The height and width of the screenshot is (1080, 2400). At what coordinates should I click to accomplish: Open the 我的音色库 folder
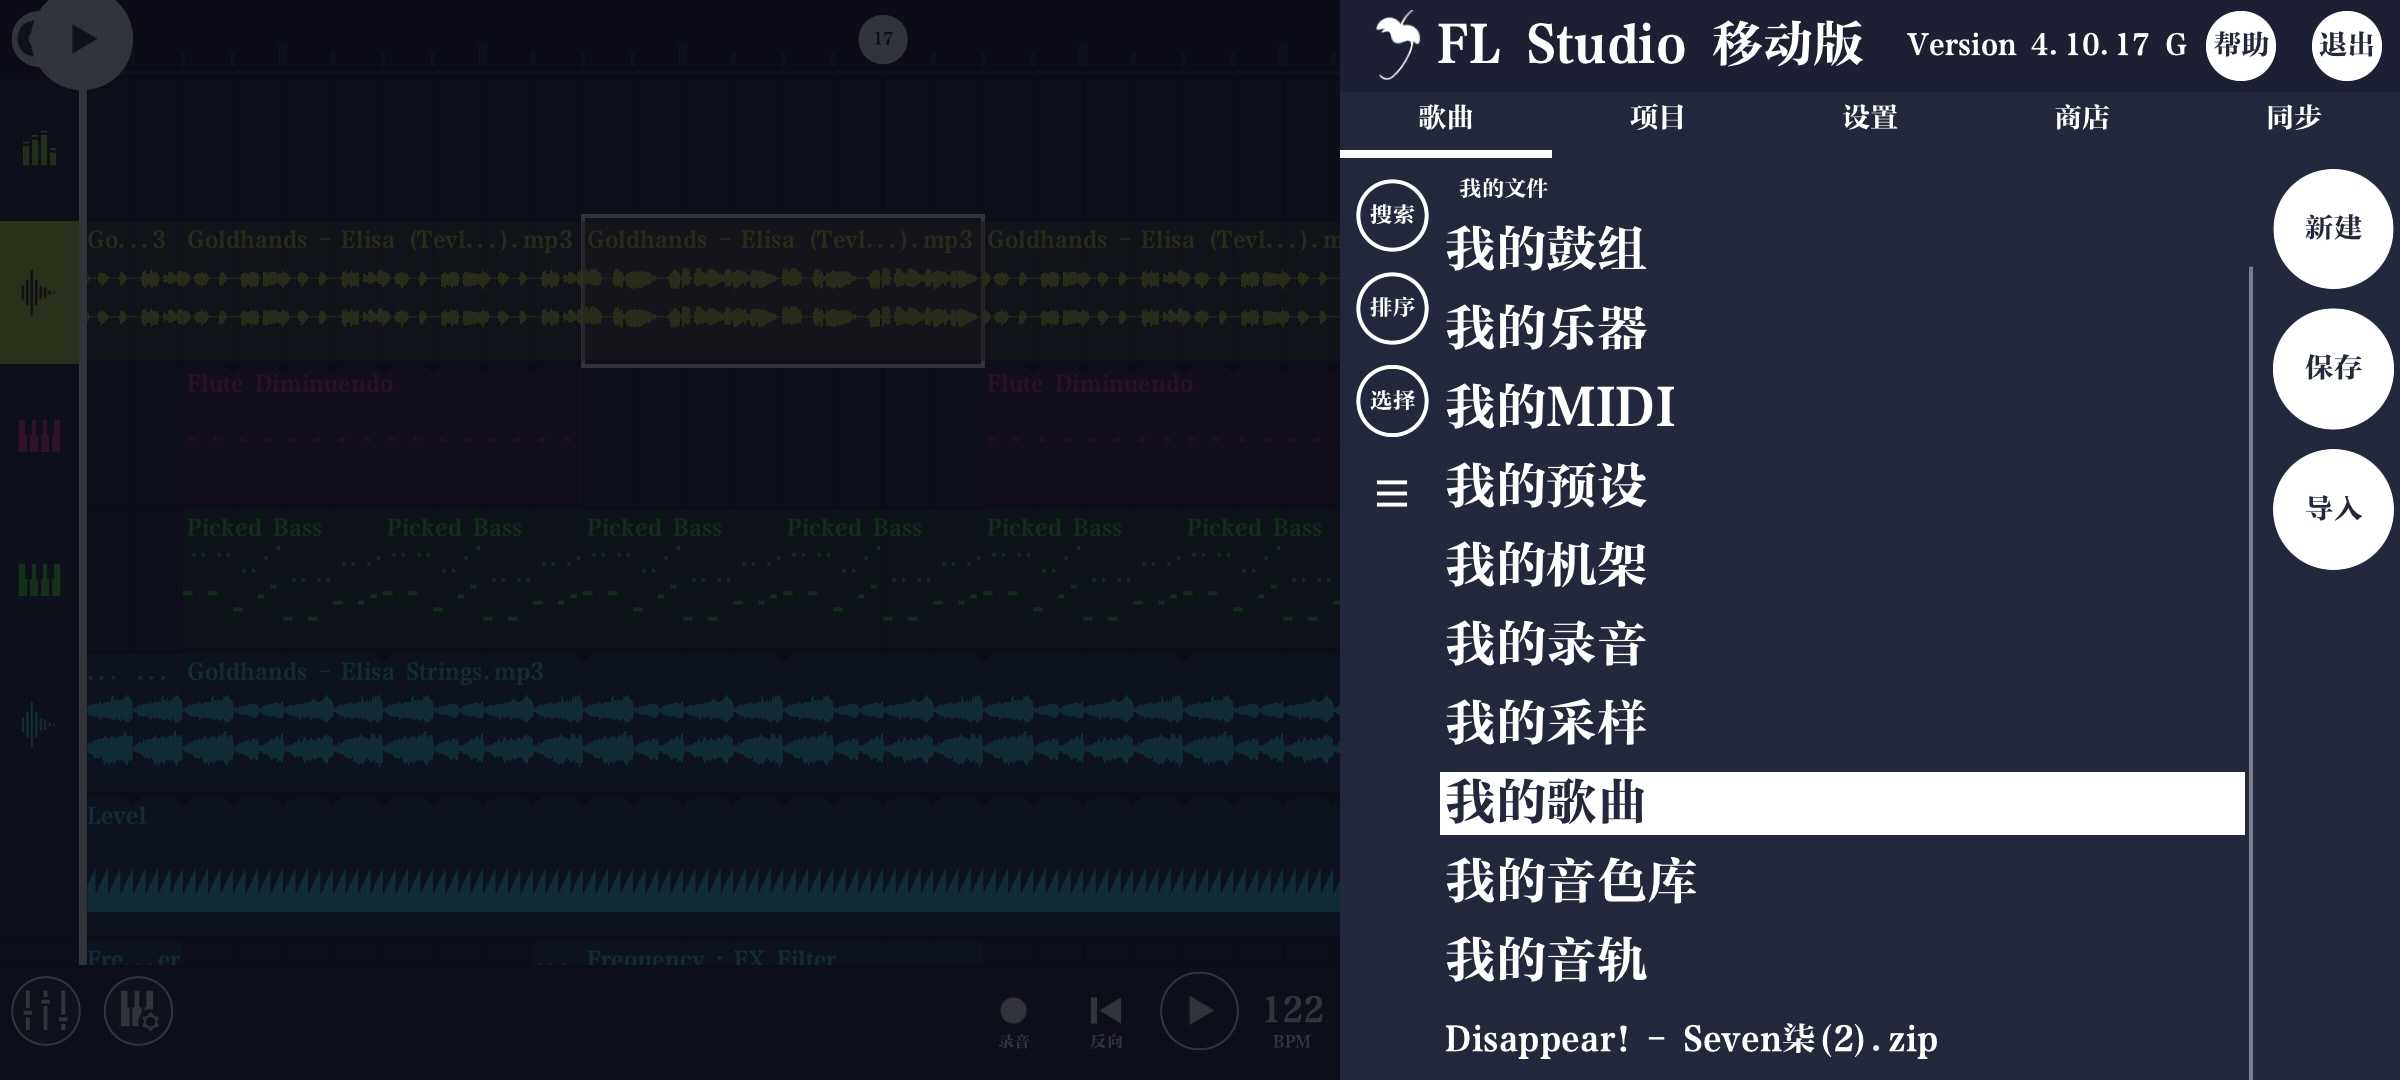point(1842,881)
